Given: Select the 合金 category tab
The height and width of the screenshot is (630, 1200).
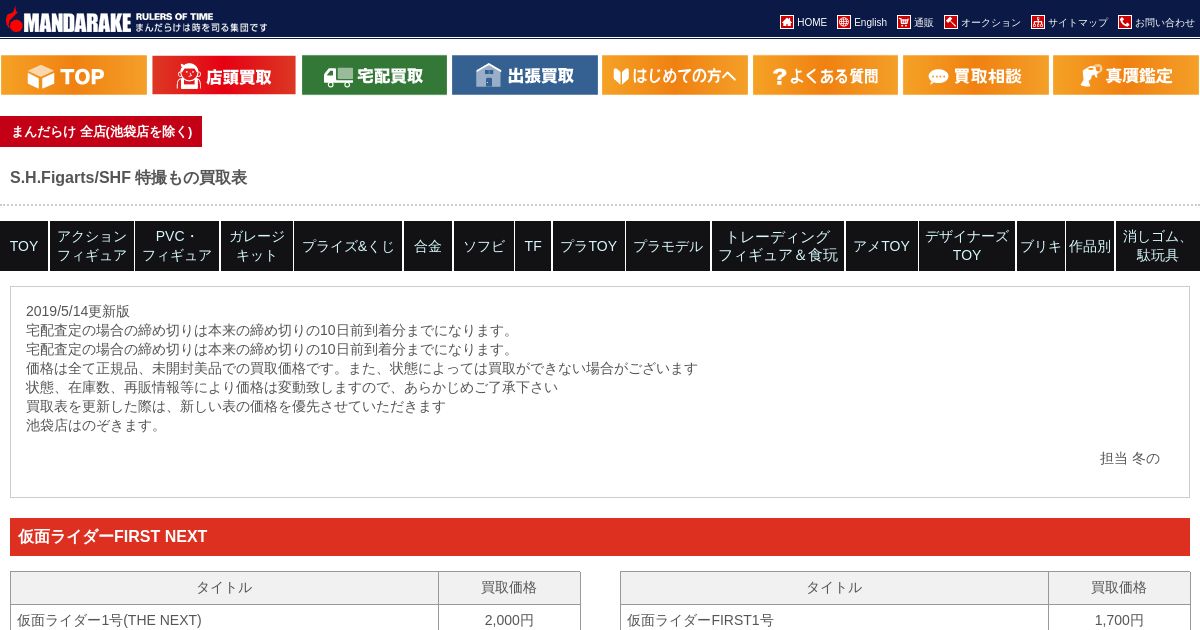Looking at the screenshot, I should coord(428,246).
